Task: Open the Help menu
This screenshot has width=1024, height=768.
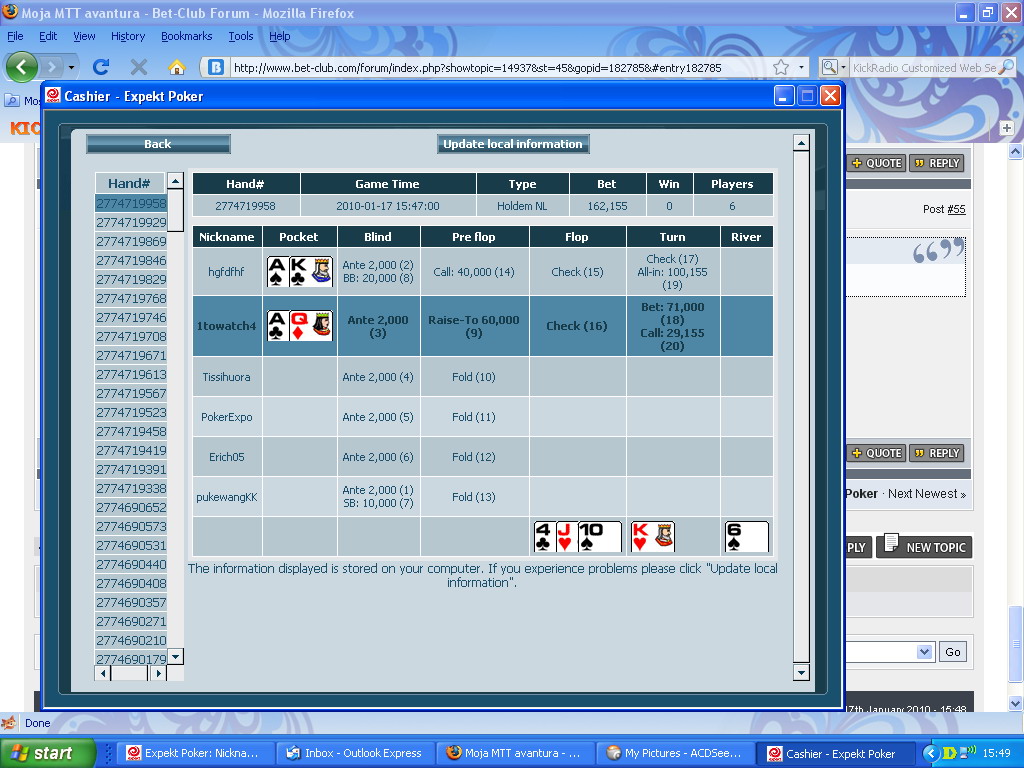Action: [280, 36]
